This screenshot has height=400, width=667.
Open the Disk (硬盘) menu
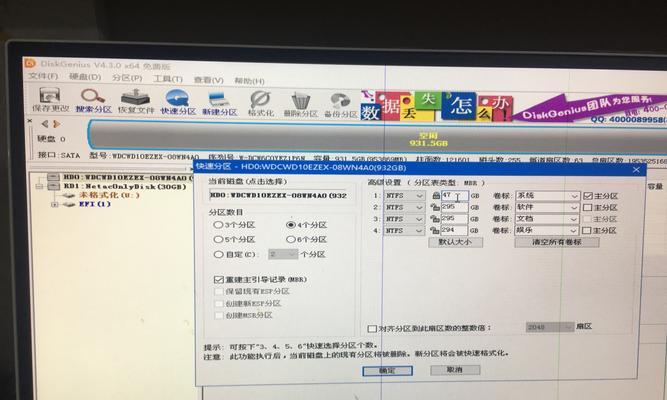(85, 77)
